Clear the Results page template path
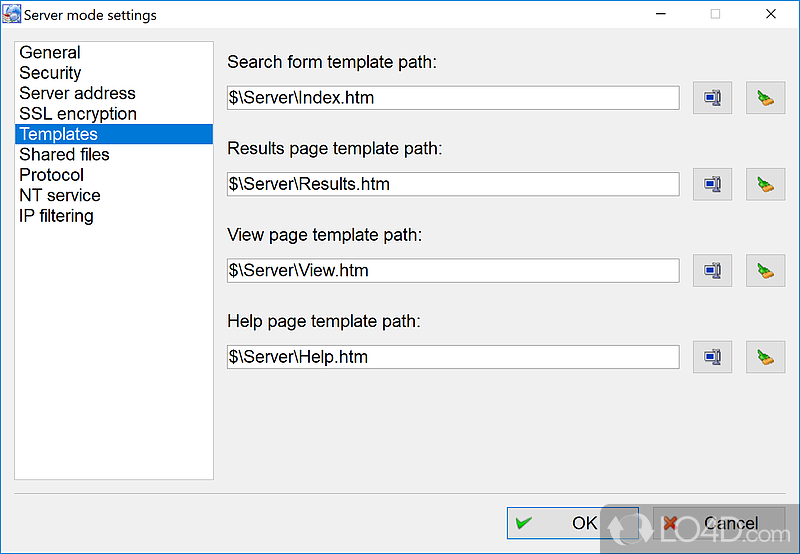Image resolution: width=800 pixels, height=554 pixels. point(765,184)
